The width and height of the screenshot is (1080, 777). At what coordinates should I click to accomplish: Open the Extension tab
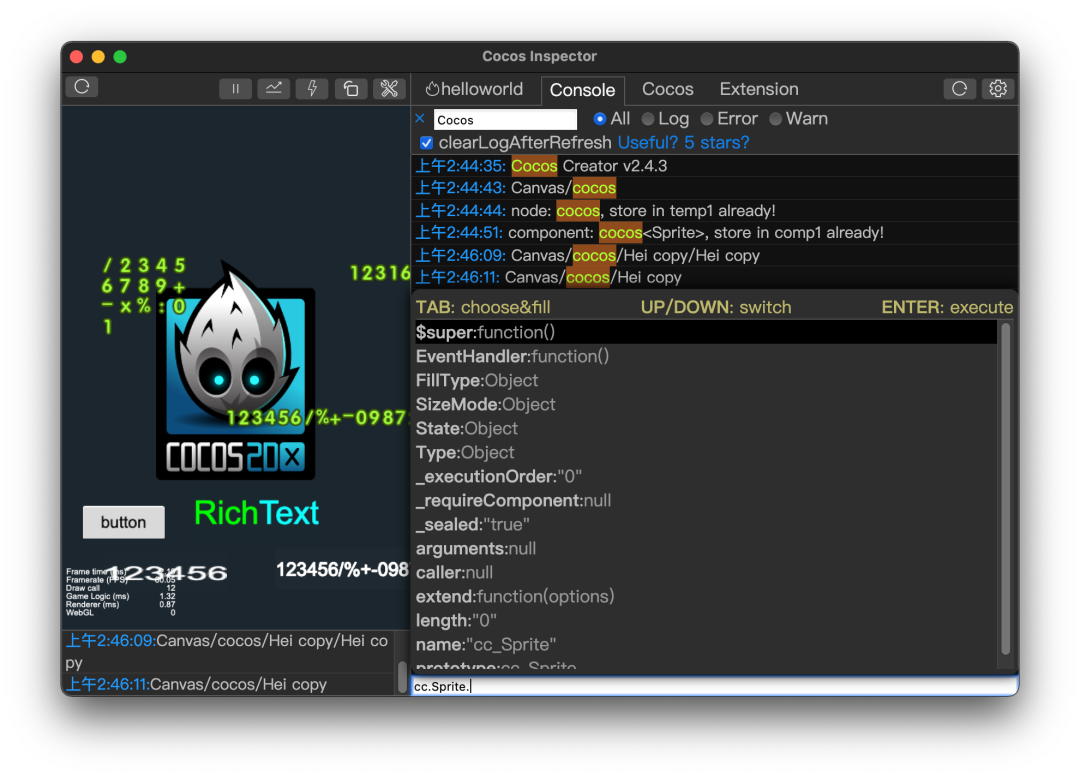pyautogui.click(x=759, y=89)
